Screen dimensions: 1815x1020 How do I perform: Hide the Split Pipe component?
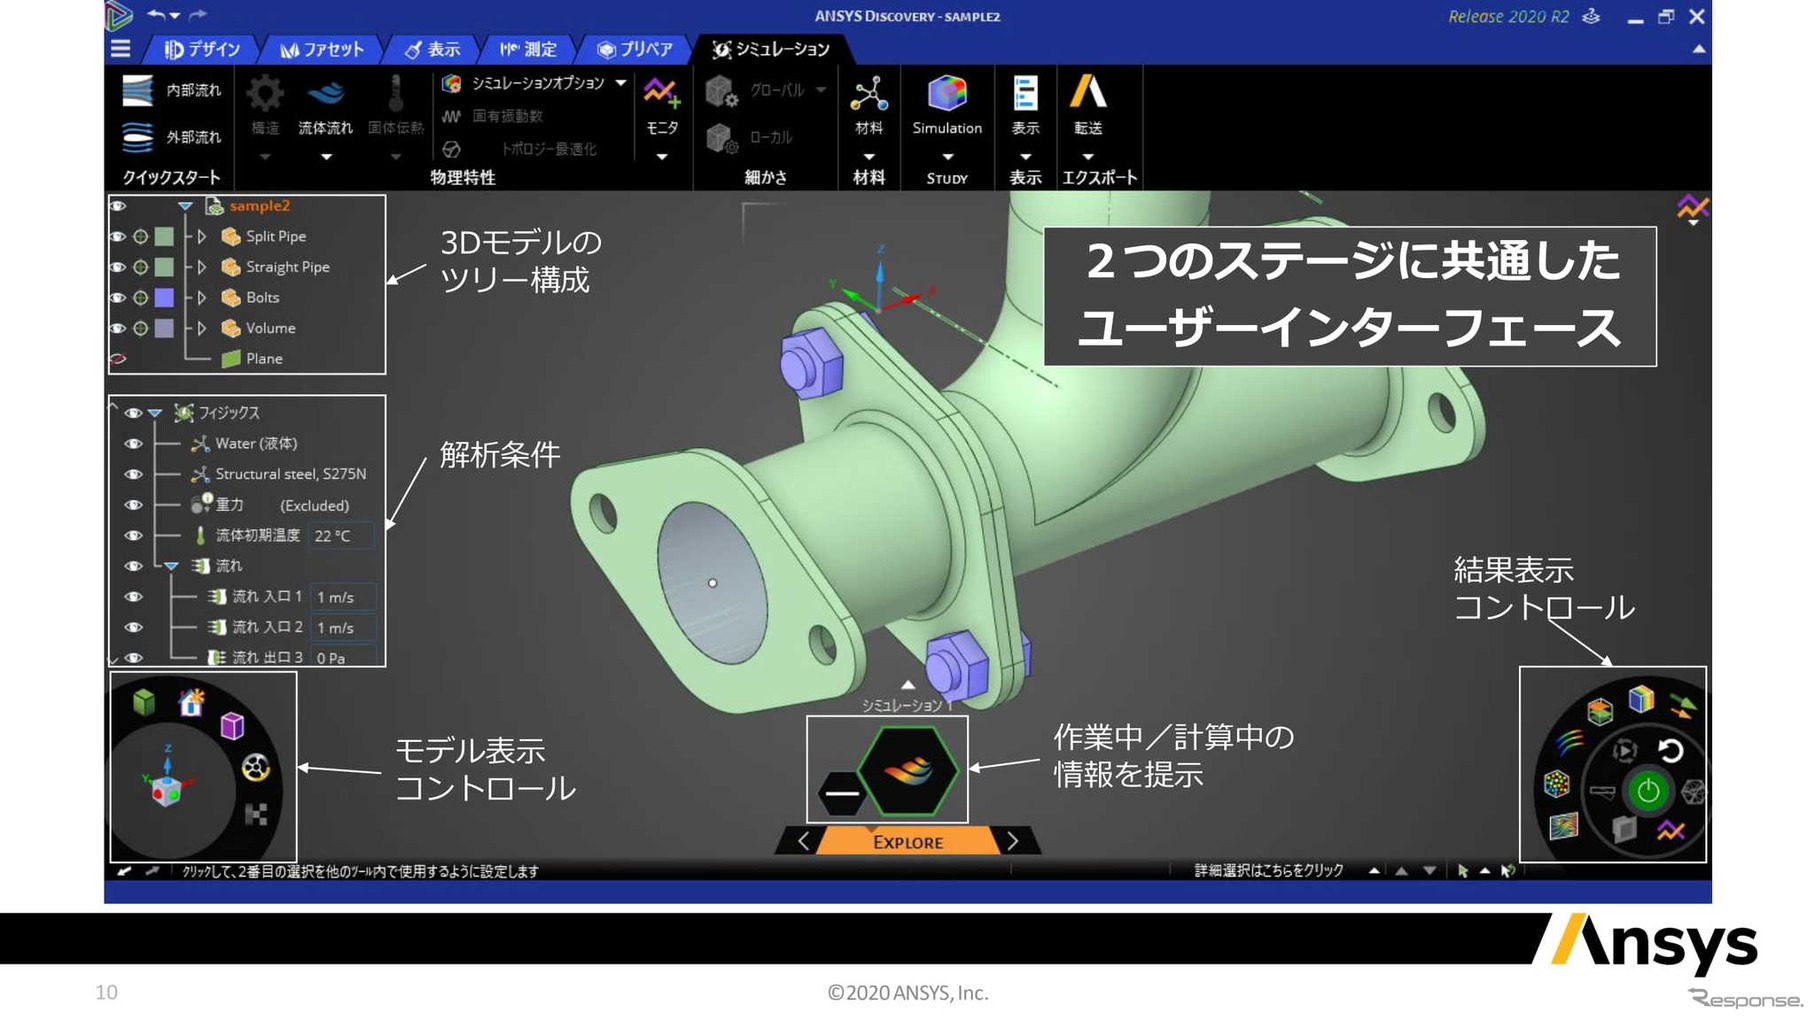click(x=118, y=237)
